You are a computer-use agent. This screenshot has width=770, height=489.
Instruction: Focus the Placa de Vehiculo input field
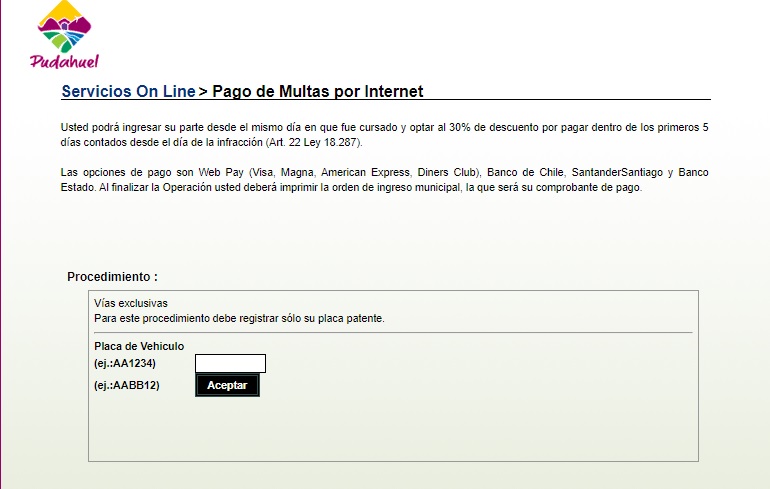point(230,363)
